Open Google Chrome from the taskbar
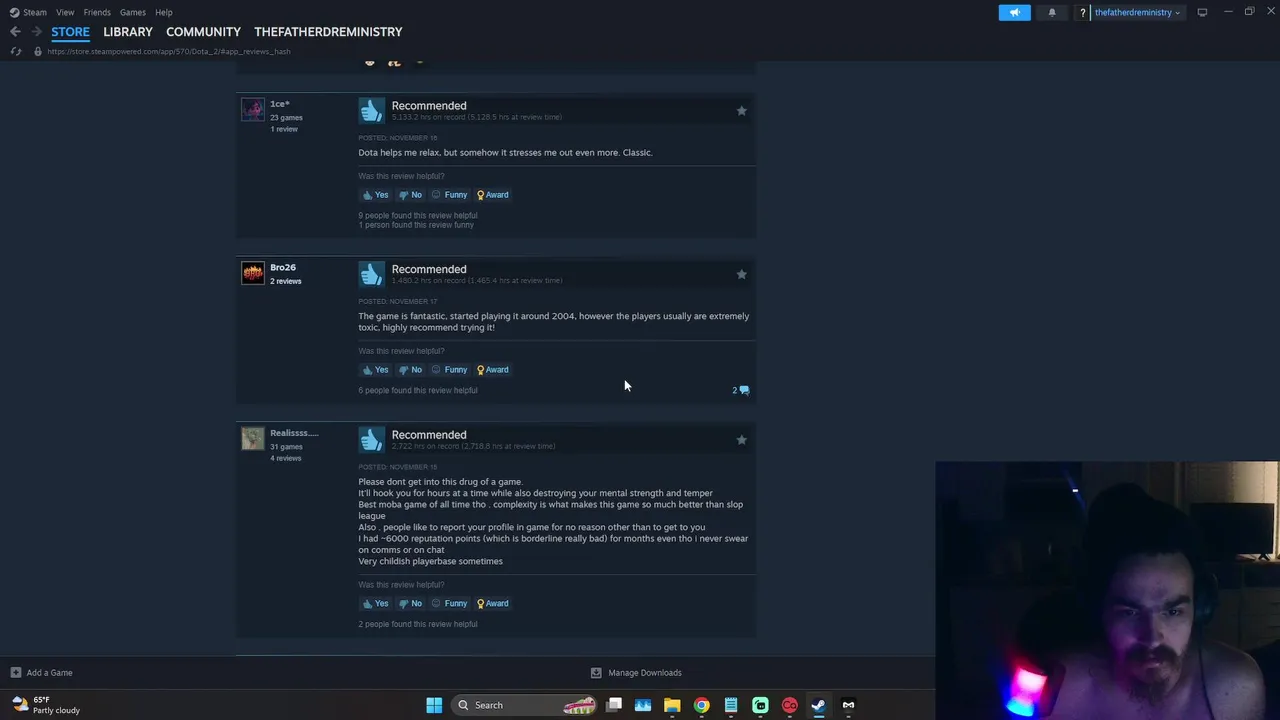Image resolution: width=1280 pixels, height=720 pixels. click(702, 705)
